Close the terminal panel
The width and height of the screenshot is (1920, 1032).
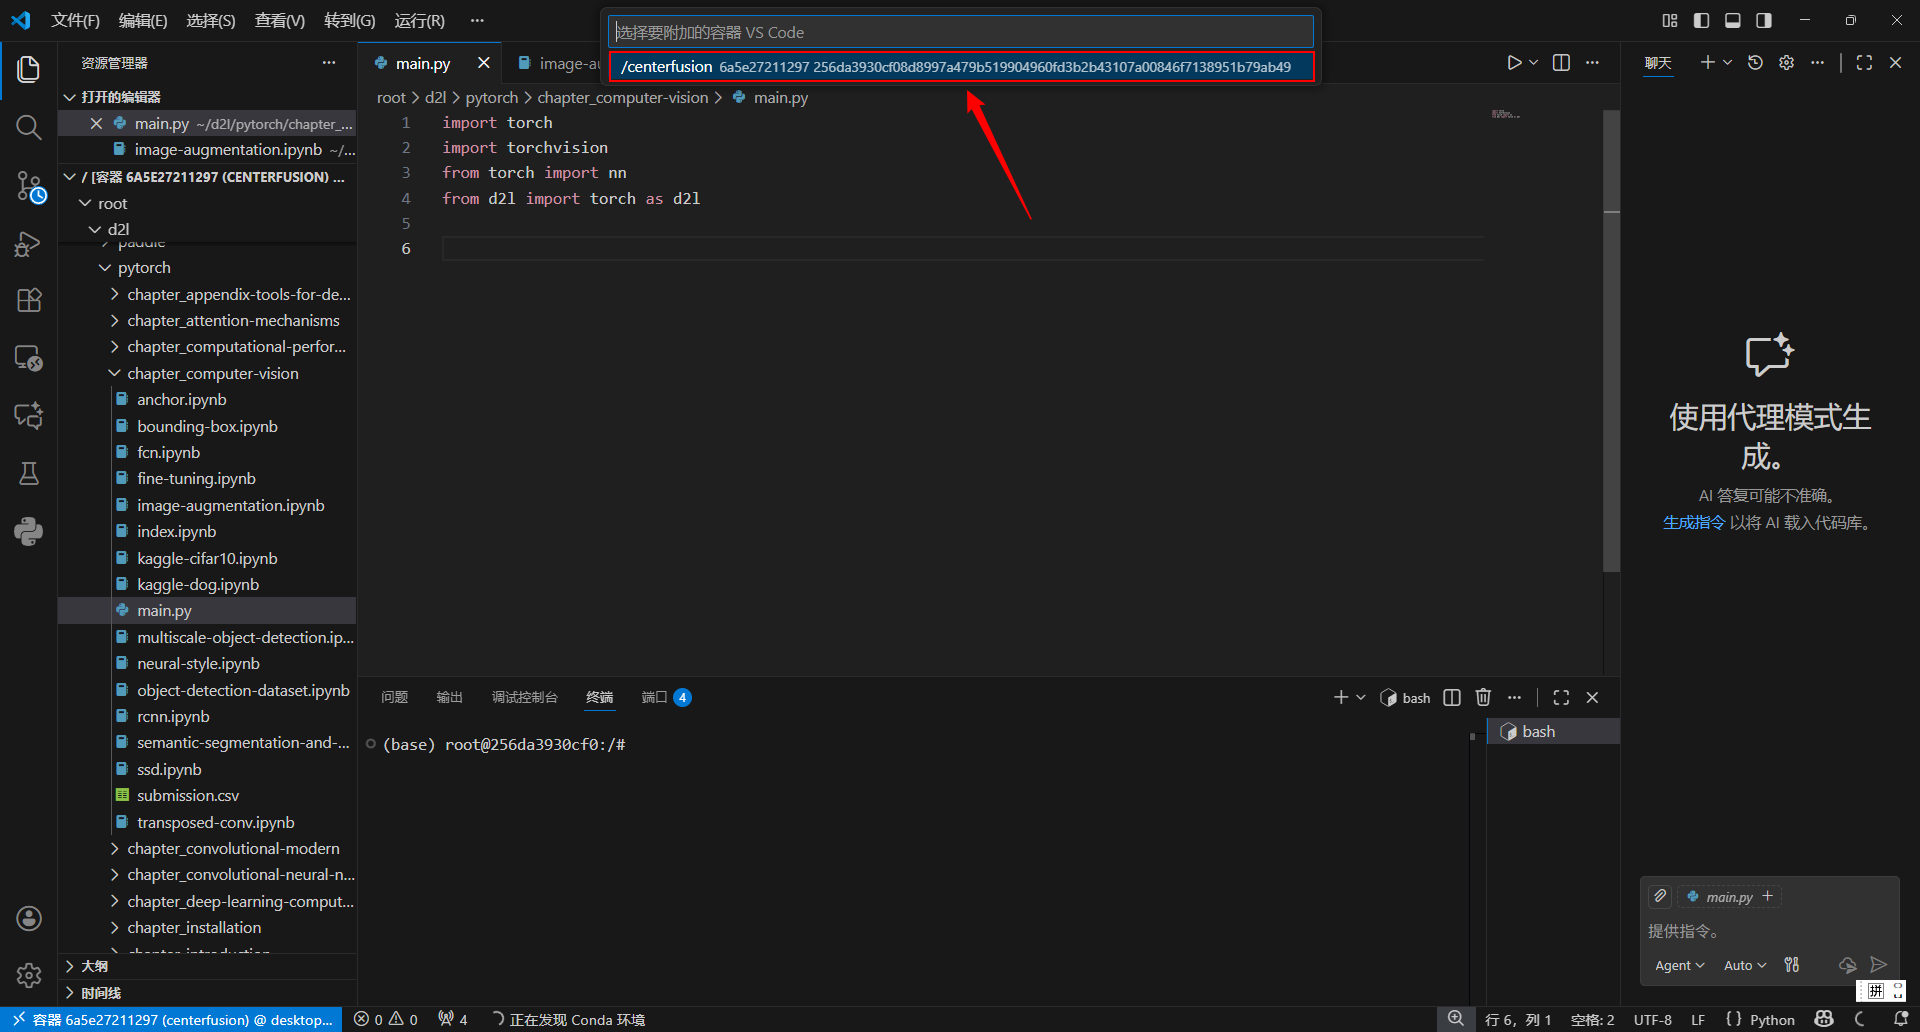pyautogui.click(x=1592, y=698)
